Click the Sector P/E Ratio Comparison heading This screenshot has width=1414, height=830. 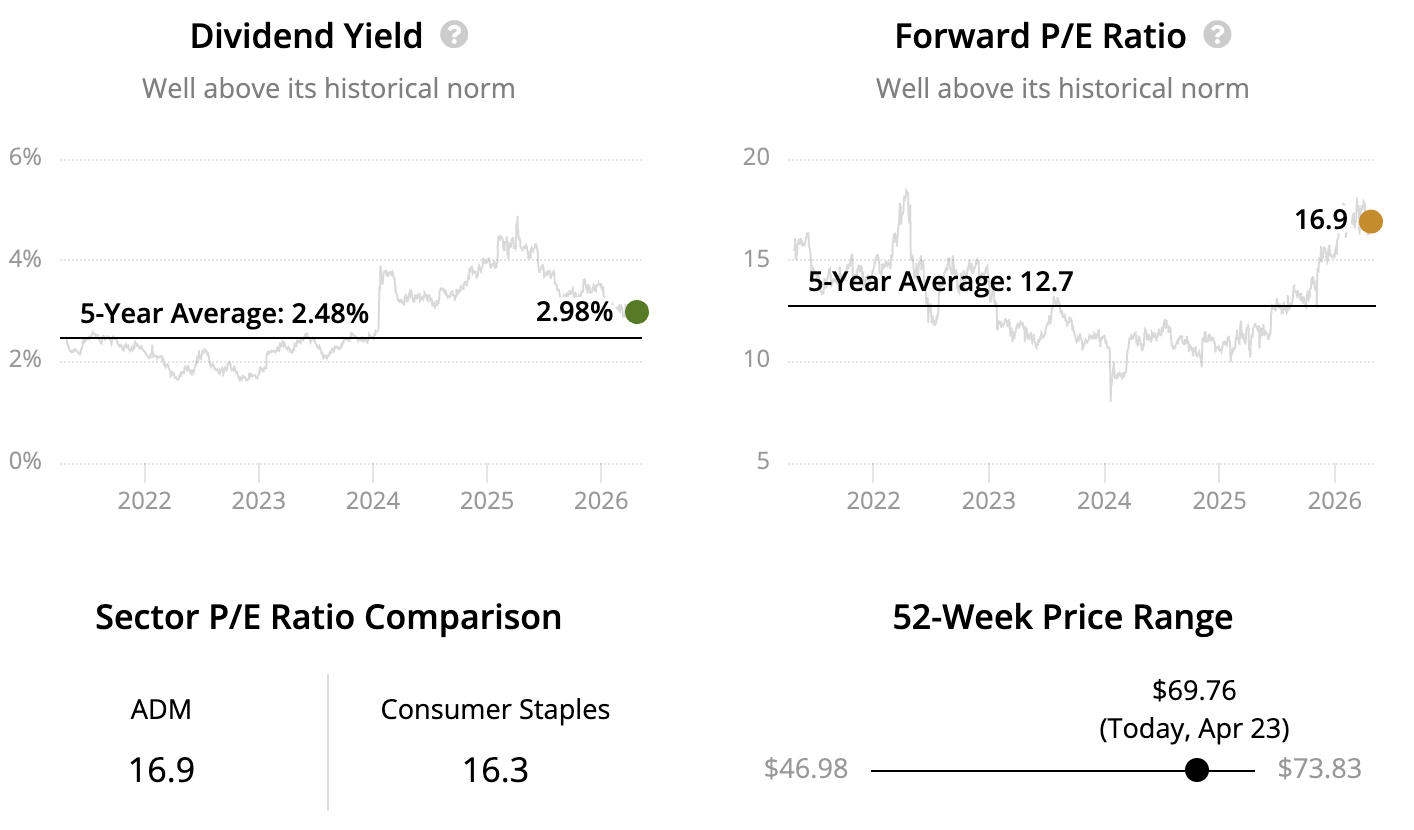point(328,617)
